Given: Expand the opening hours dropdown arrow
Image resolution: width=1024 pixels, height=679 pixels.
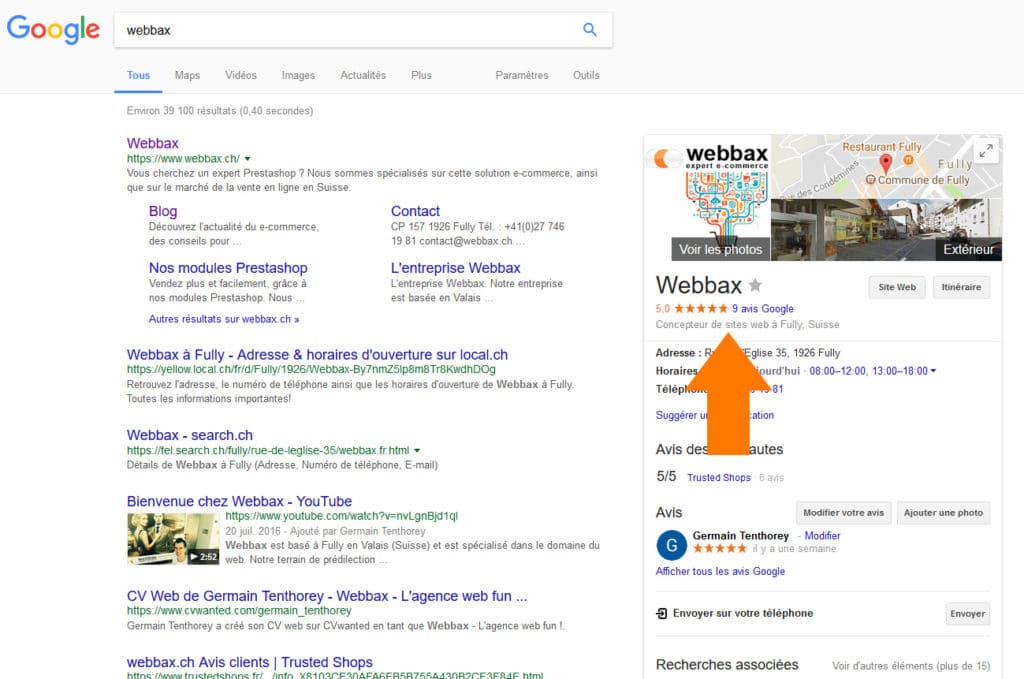Looking at the screenshot, I should 933,371.
